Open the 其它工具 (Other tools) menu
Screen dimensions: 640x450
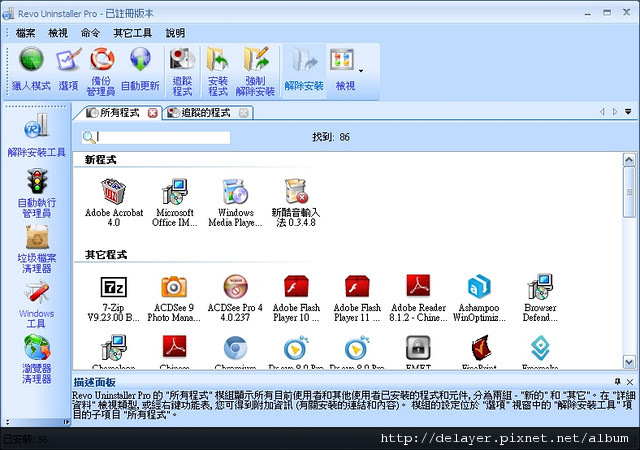(x=133, y=33)
